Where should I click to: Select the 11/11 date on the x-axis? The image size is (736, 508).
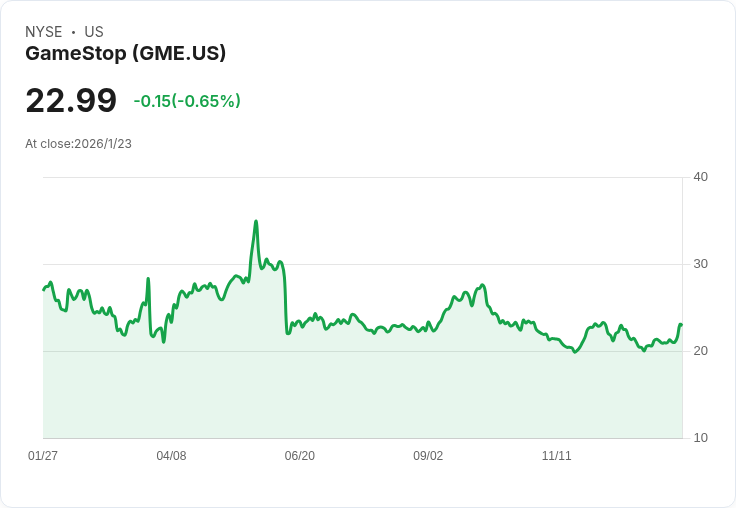point(556,456)
